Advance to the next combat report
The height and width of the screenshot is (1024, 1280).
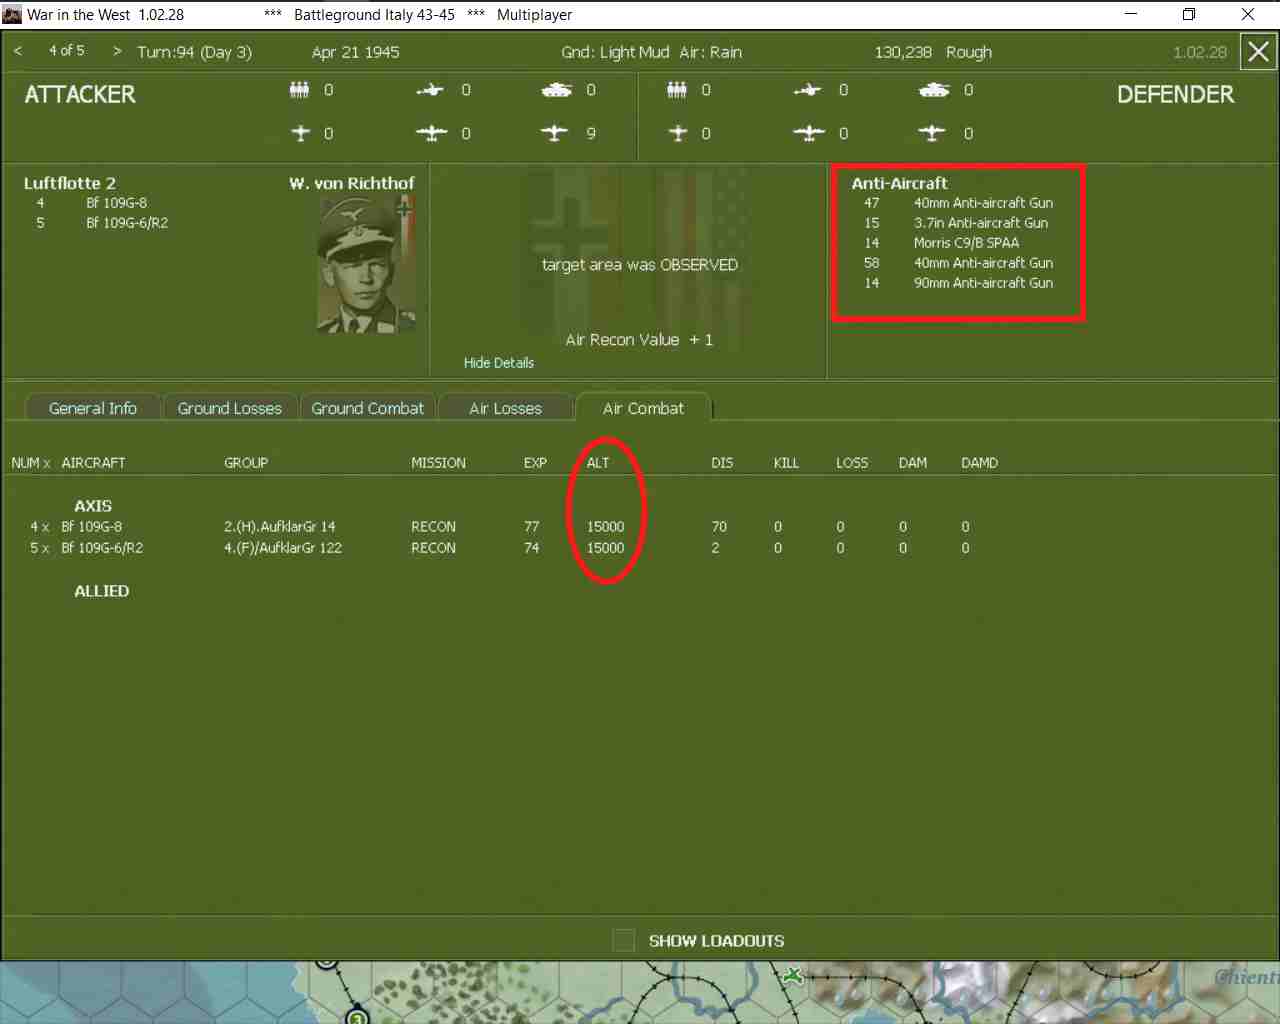[117, 51]
